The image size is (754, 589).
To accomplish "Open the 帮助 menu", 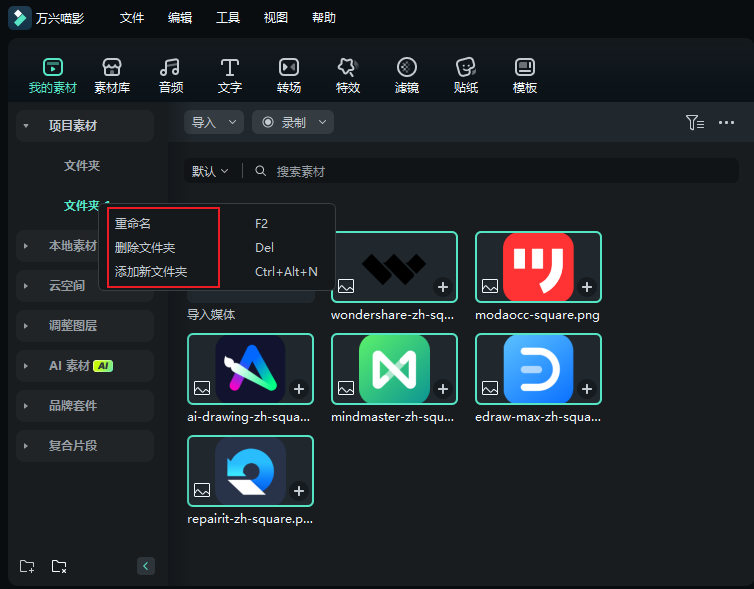I will pyautogui.click(x=324, y=18).
